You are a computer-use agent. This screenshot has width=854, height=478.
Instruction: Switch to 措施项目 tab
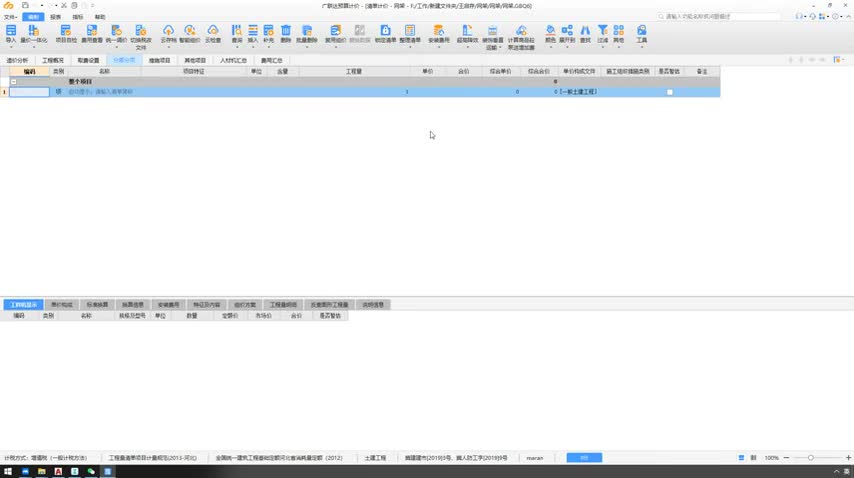click(160, 60)
